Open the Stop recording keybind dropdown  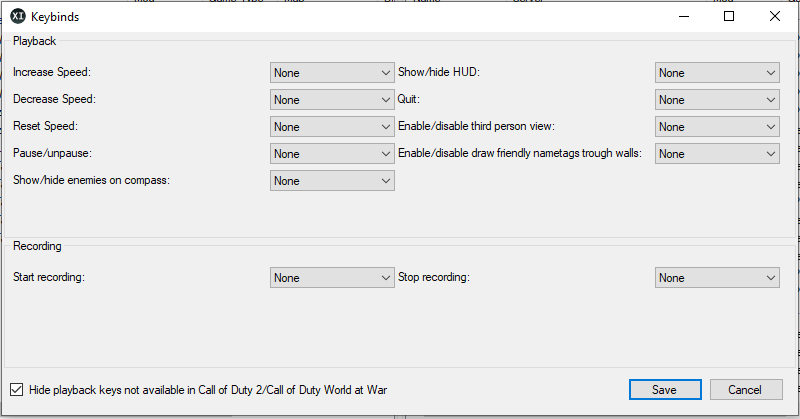pyautogui.click(x=717, y=278)
